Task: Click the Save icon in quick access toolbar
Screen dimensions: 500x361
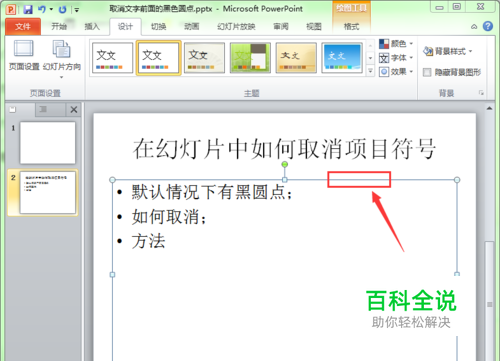Action: [x=28, y=9]
